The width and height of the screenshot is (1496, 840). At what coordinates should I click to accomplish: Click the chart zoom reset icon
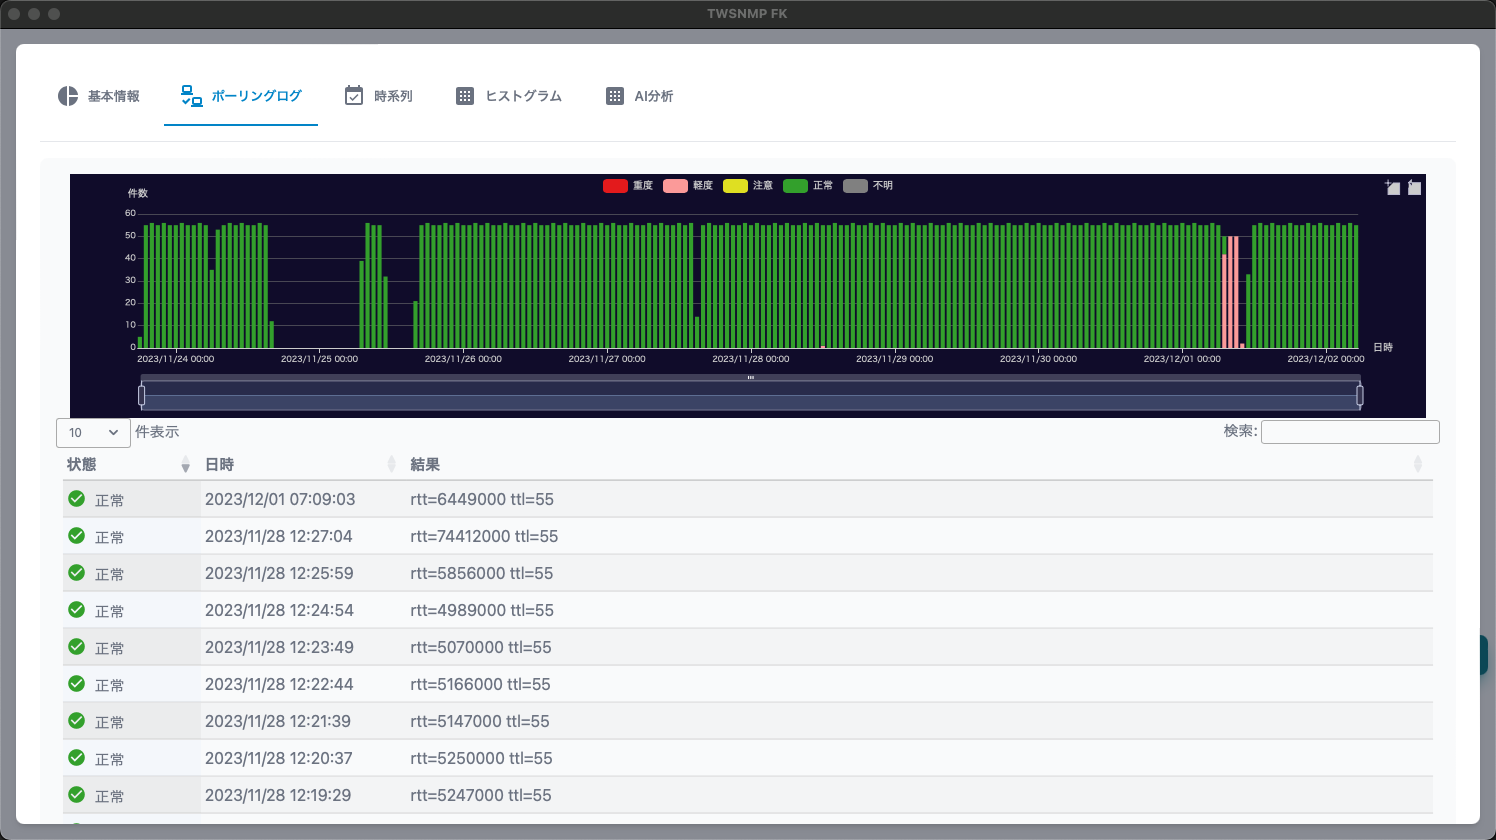pos(1414,187)
